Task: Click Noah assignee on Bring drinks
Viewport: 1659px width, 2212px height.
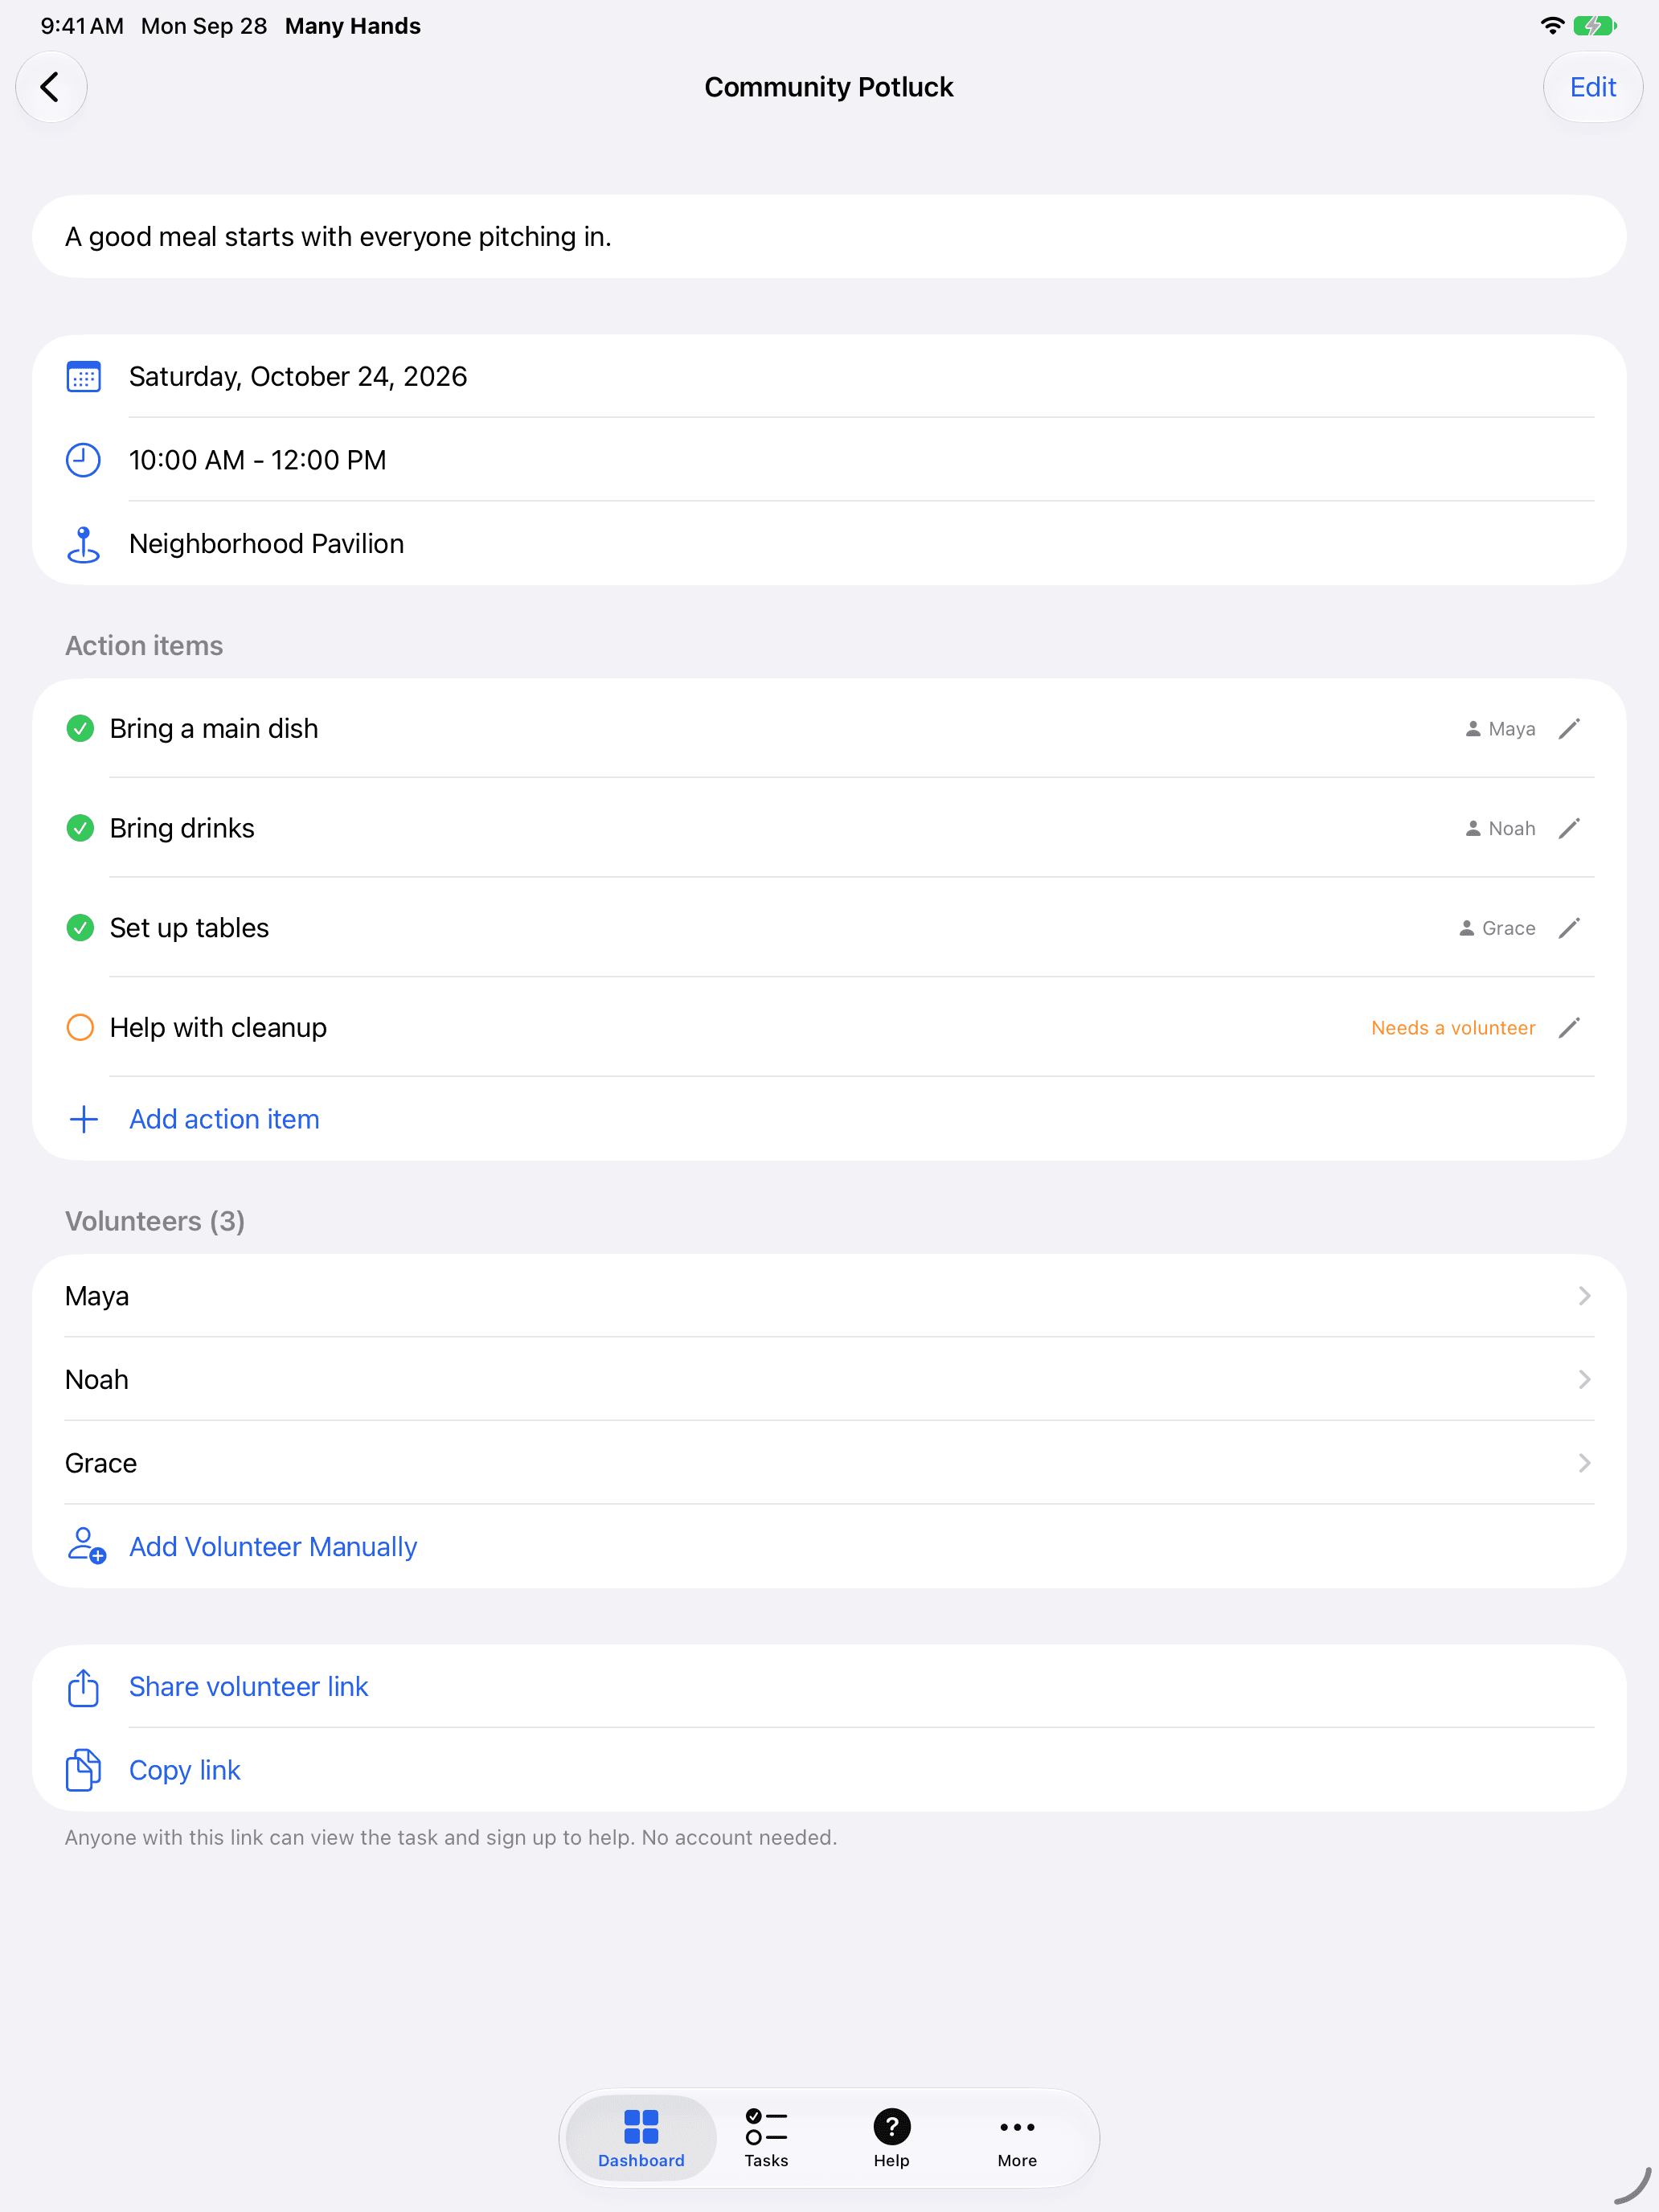Action: click(x=1500, y=829)
